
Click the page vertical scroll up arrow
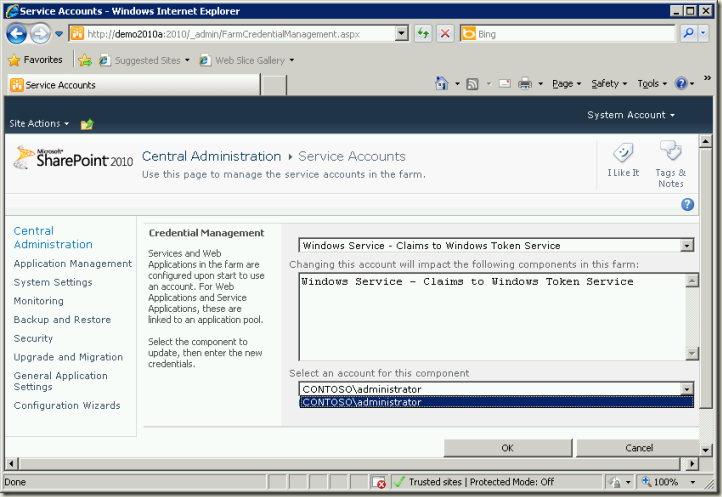[705, 141]
